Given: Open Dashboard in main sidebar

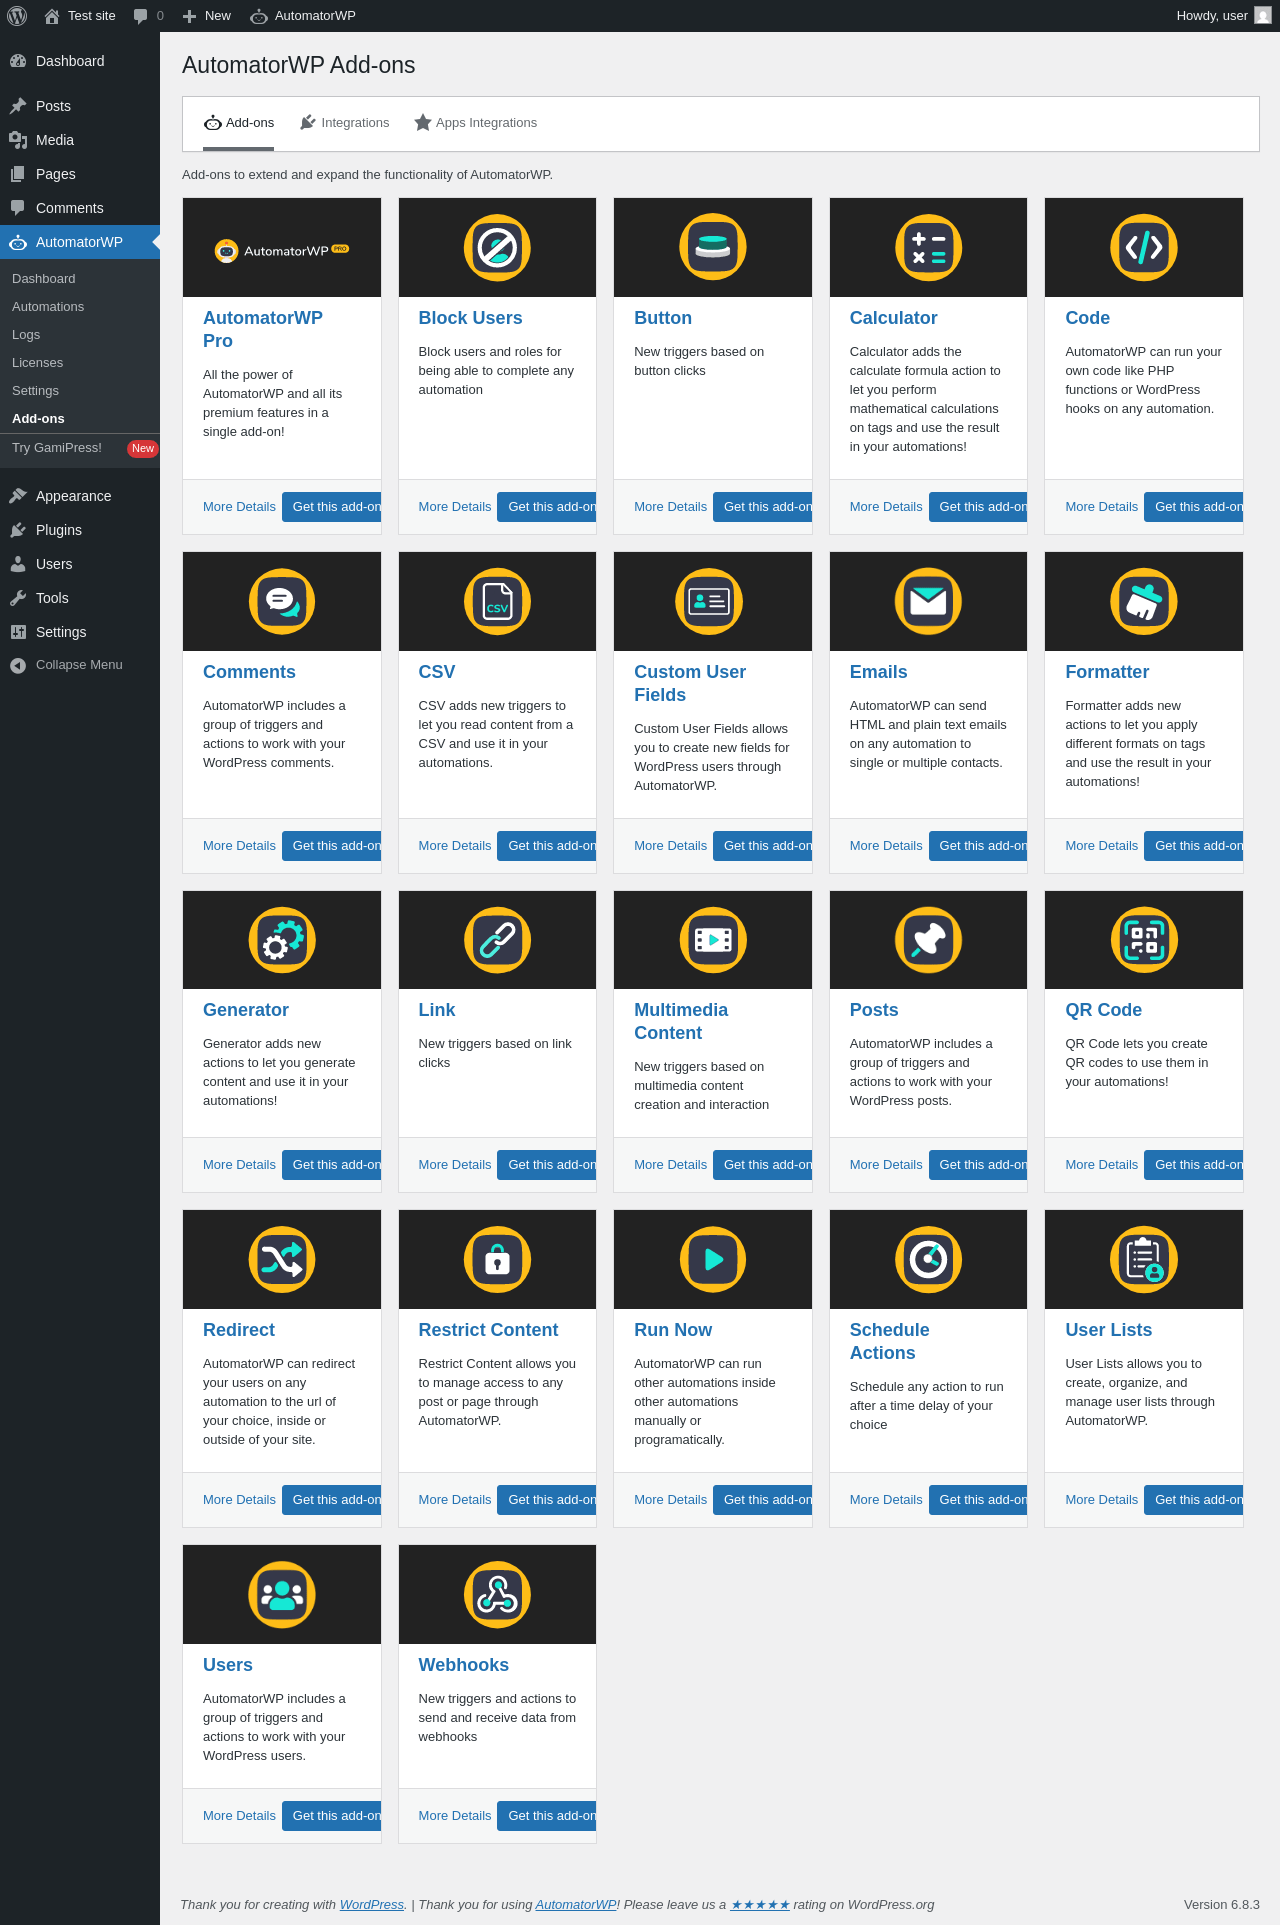Looking at the screenshot, I should pyautogui.click(x=80, y=61).
